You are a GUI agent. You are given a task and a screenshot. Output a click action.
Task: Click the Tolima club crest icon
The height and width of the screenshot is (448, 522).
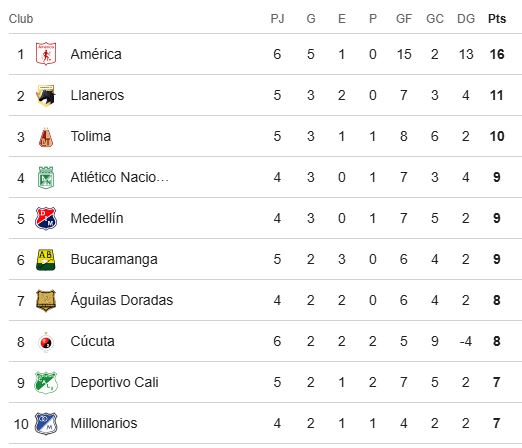point(46,136)
